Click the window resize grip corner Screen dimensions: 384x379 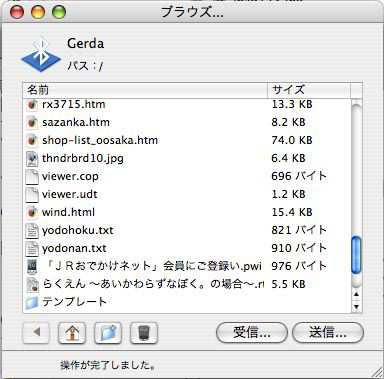click(377, 372)
